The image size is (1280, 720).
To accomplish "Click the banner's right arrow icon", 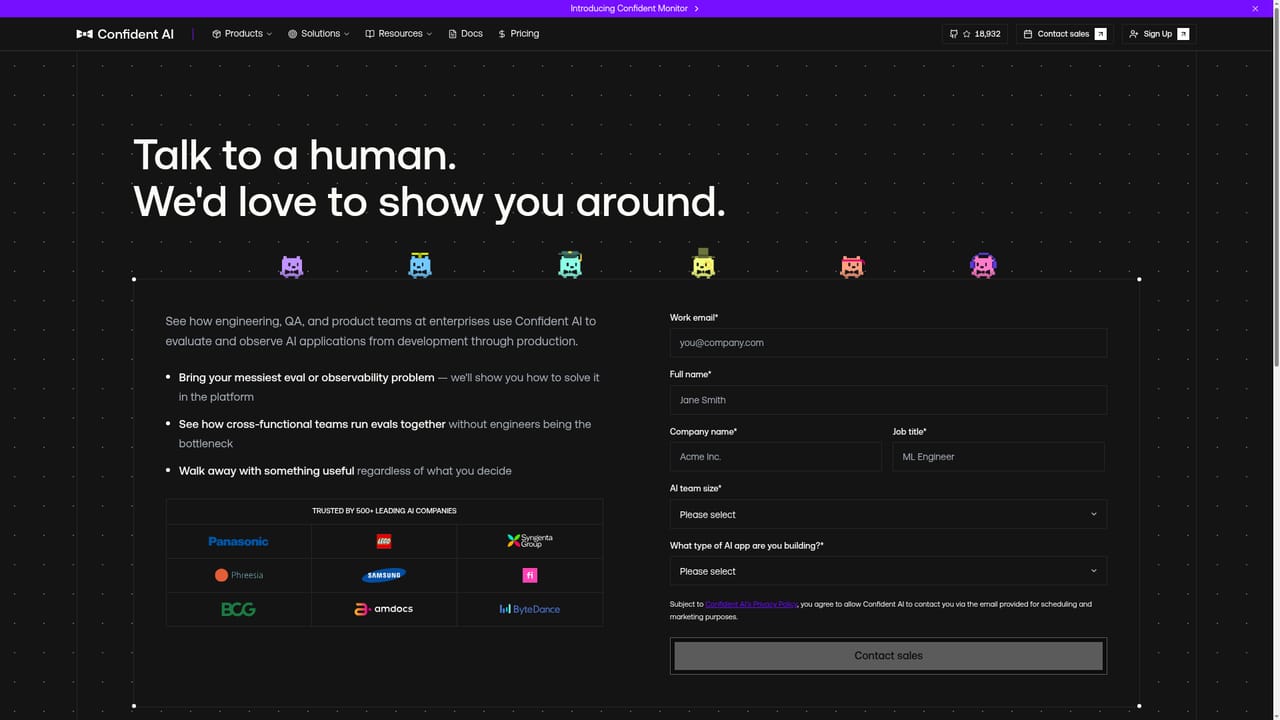I will [696, 8].
